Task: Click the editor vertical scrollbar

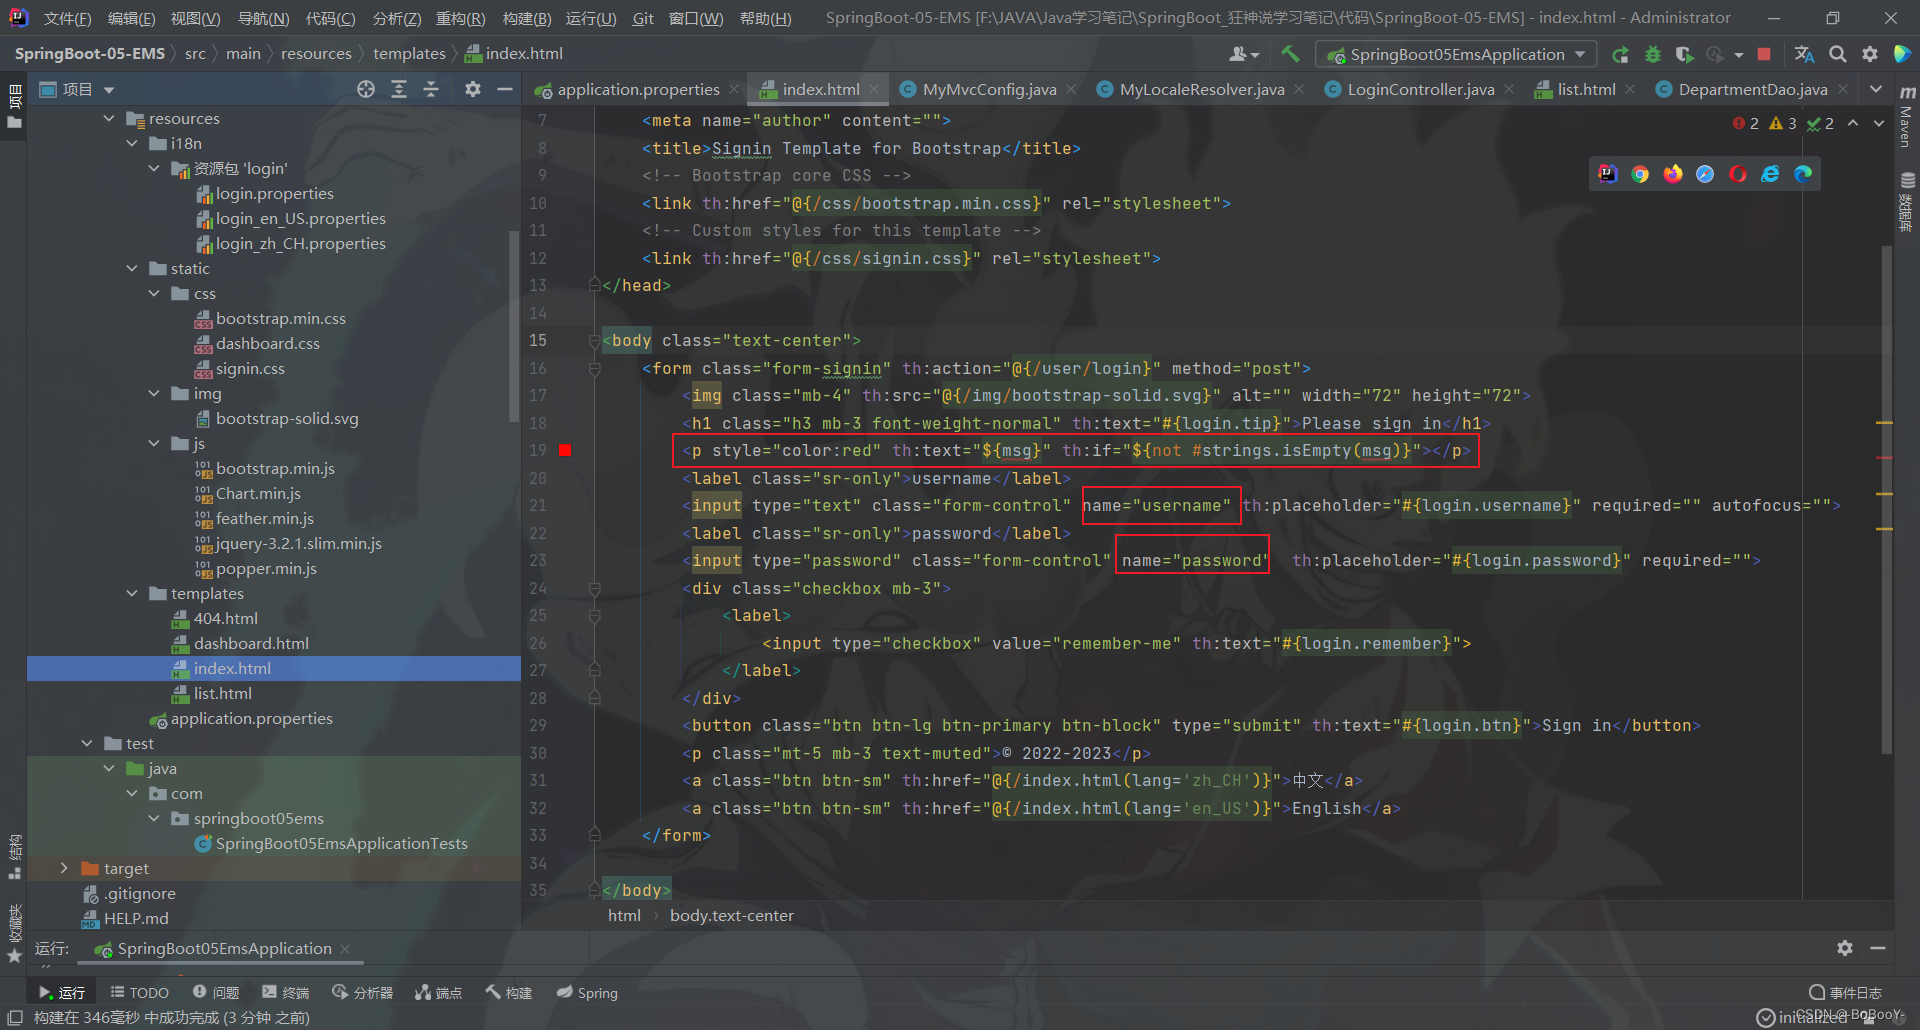Action: [x=1887, y=500]
